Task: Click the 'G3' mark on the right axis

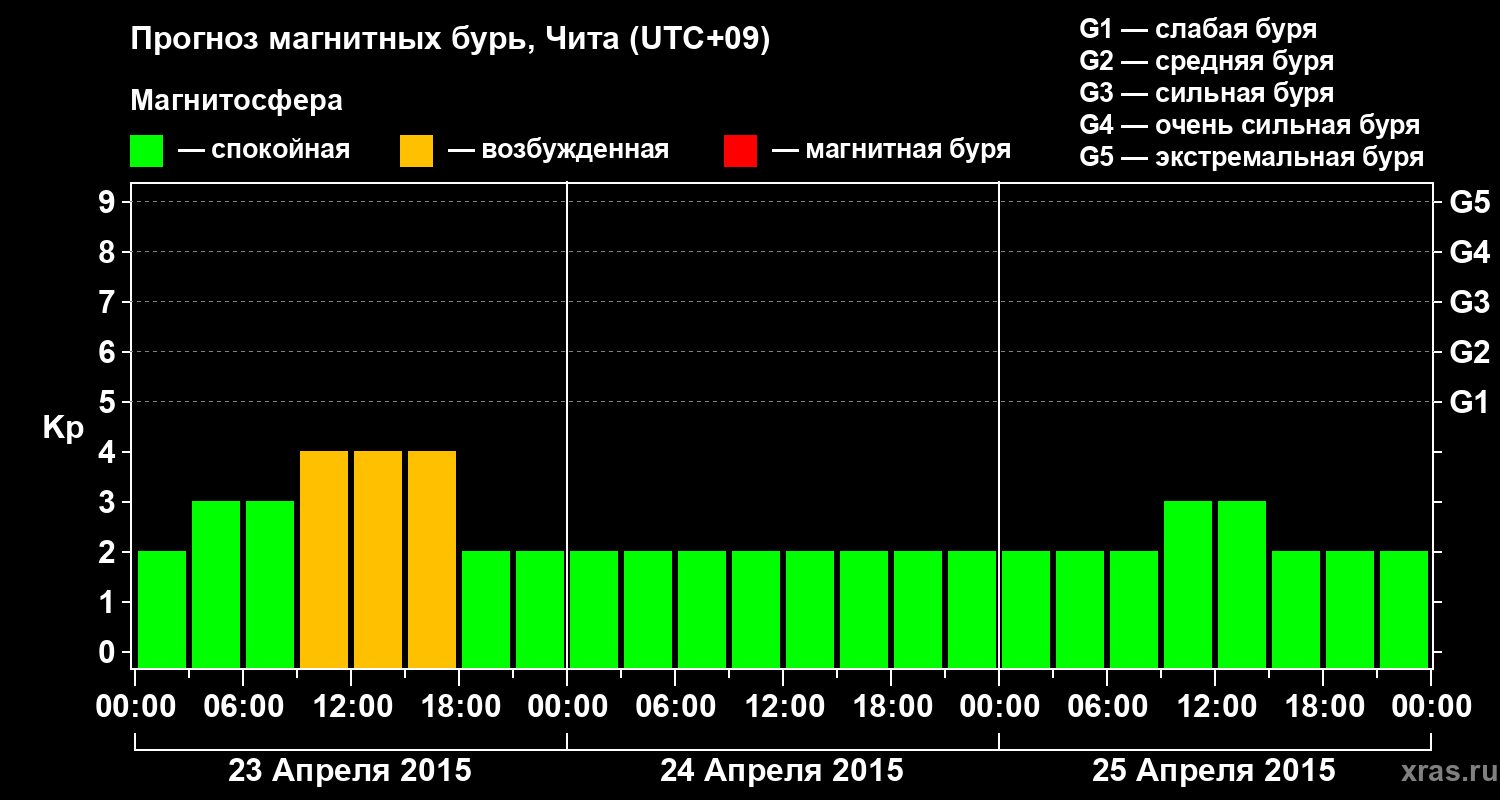Action: pos(1470,303)
